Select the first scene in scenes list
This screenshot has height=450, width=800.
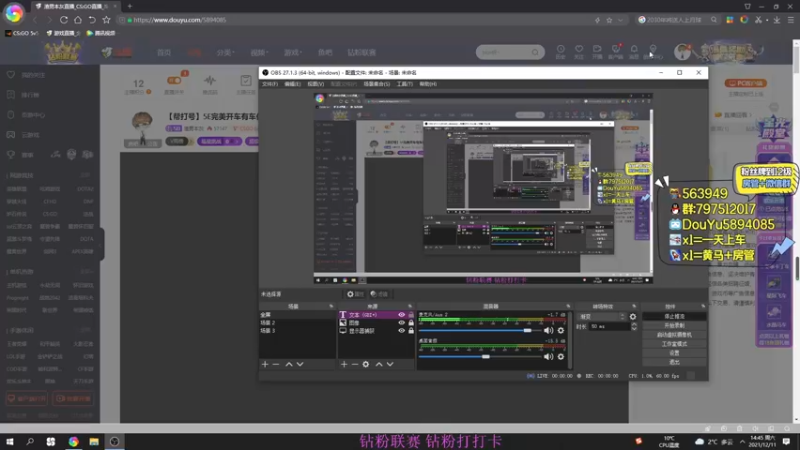click(x=297, y=315)
